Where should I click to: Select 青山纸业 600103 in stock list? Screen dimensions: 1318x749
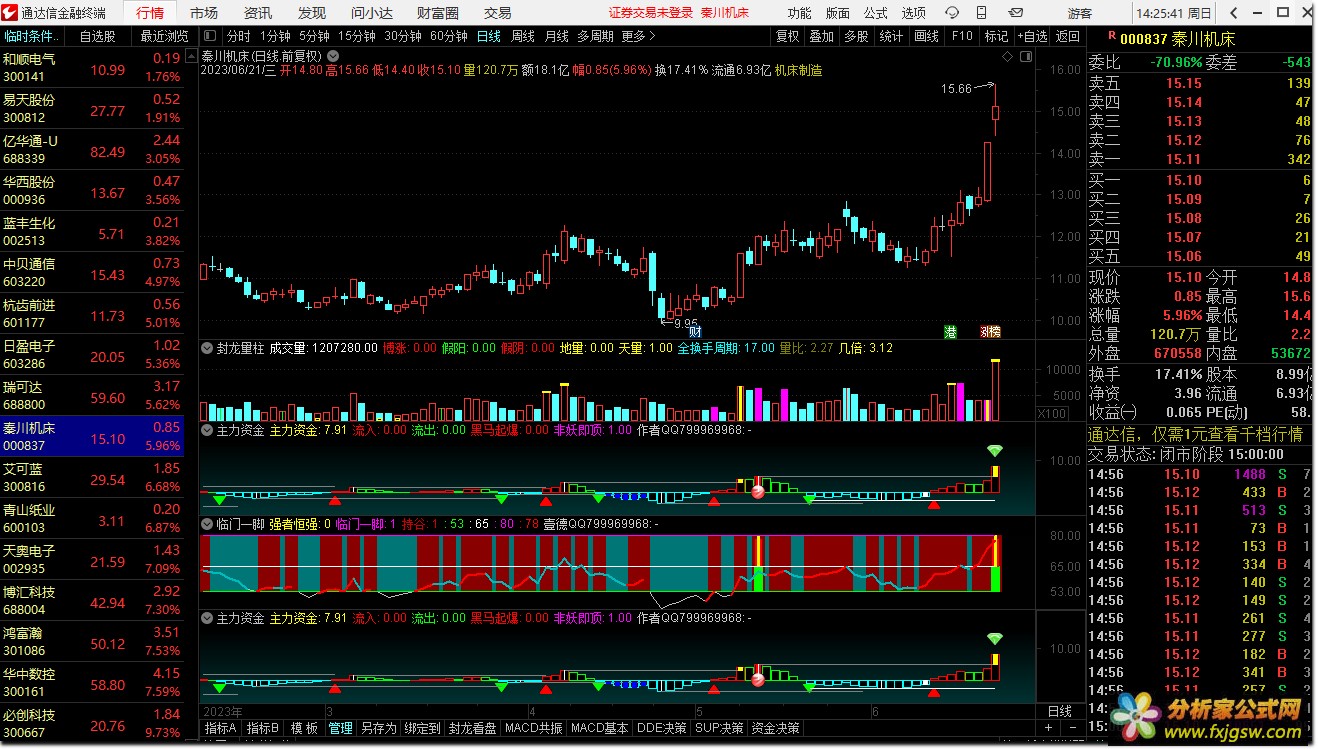92,518
